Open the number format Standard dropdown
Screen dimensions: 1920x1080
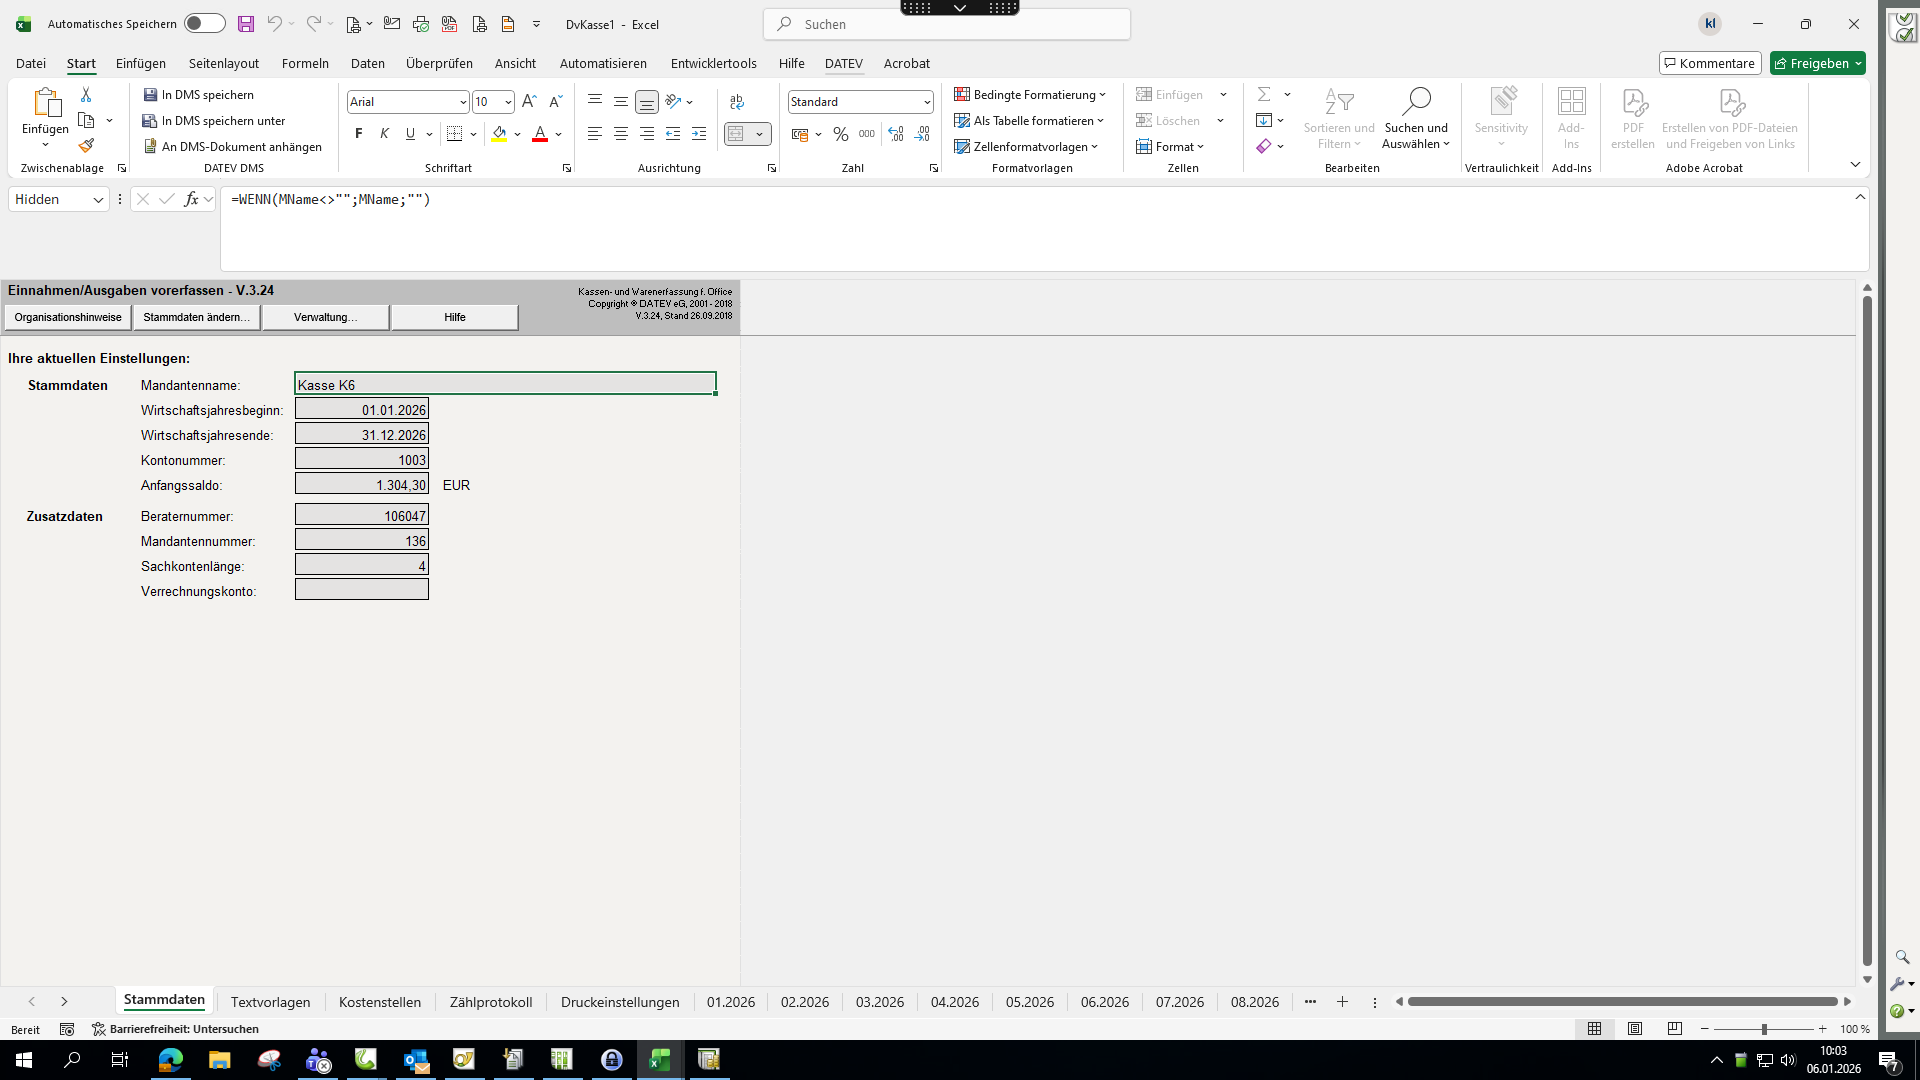coord(927,102)
